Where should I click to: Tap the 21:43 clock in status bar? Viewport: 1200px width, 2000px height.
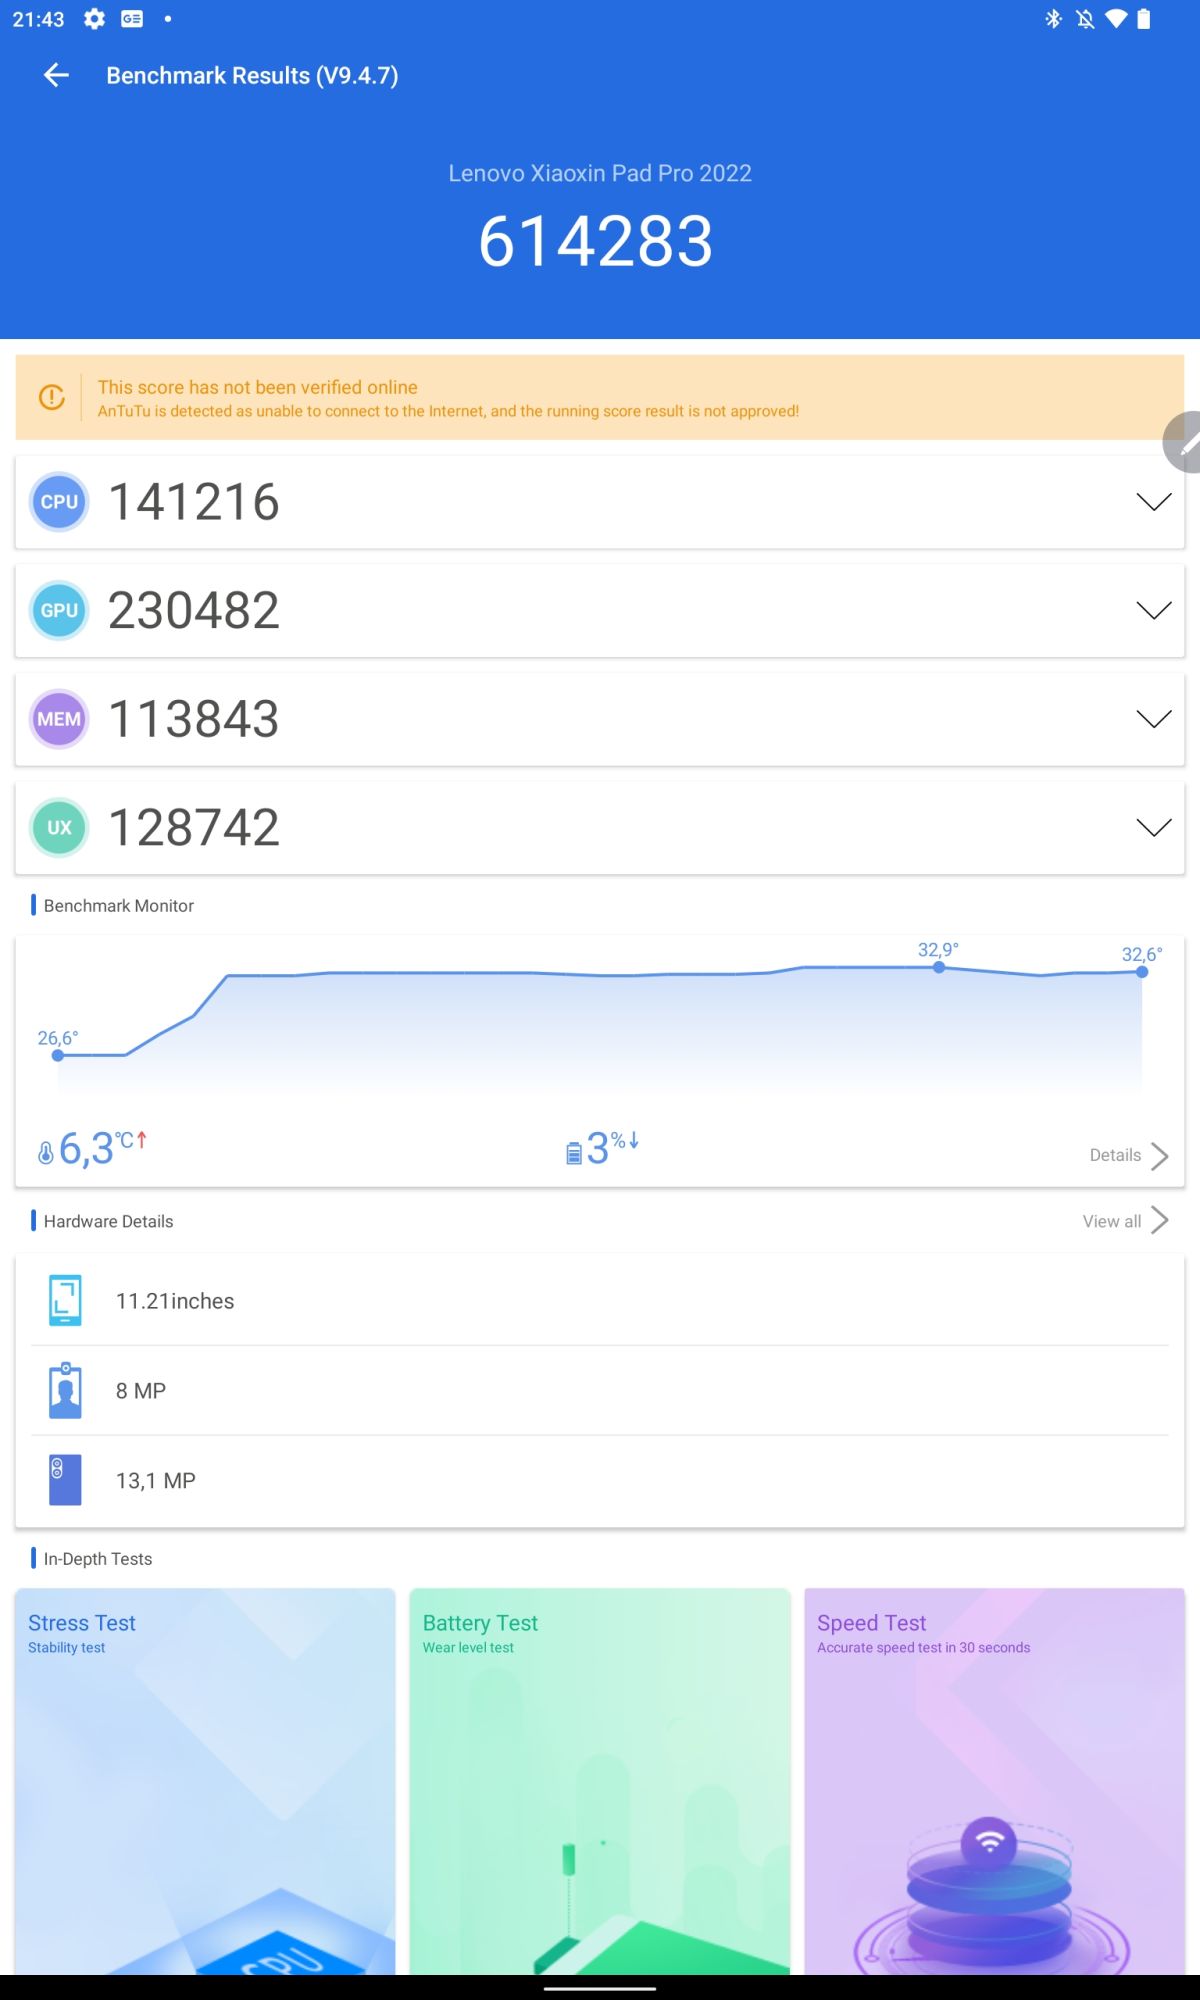coord(38,19)
